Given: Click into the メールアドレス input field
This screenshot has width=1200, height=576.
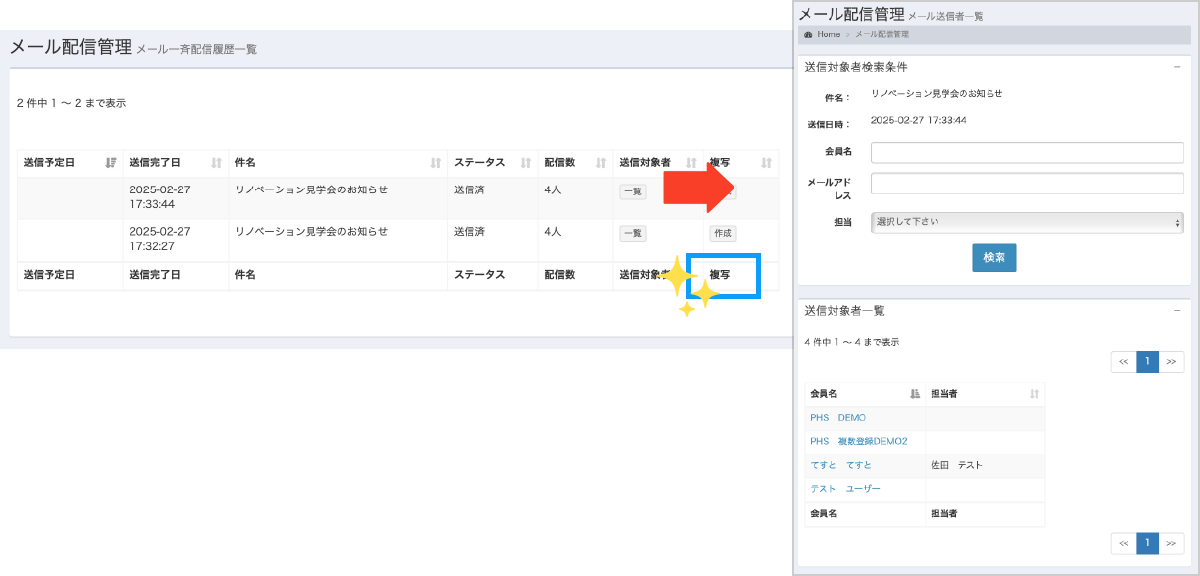Looking at the screenshot, I should [1027, 183].
